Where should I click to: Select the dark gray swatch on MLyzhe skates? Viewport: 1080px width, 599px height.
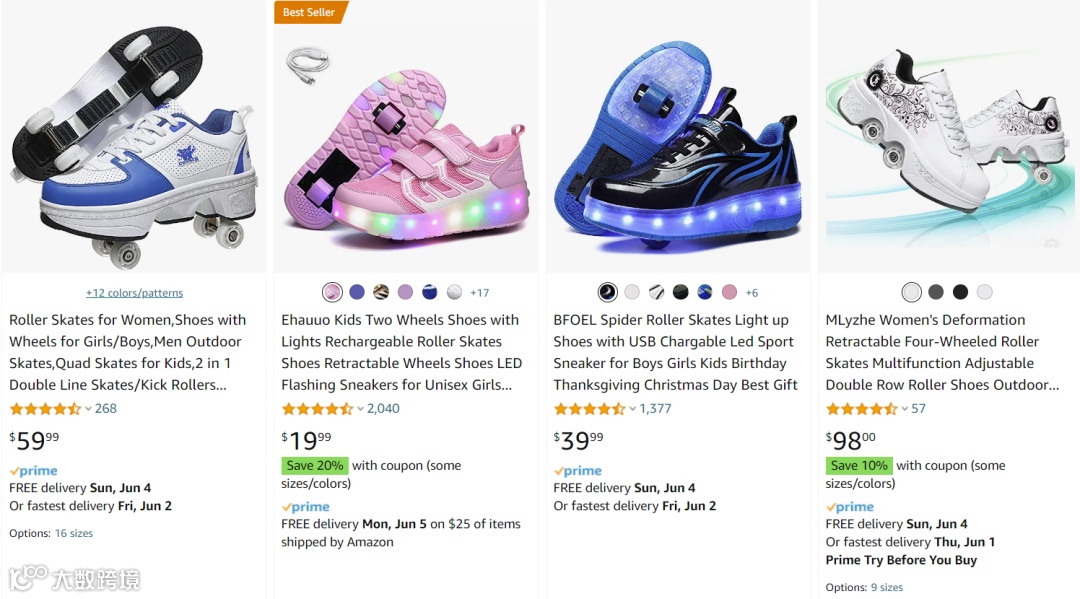[936, 292]
